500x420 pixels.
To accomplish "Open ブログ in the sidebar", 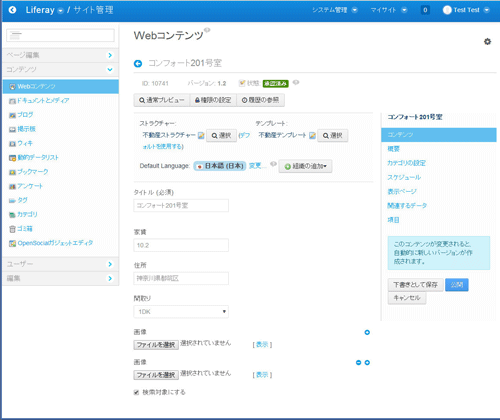I will [x=25, y=115].
